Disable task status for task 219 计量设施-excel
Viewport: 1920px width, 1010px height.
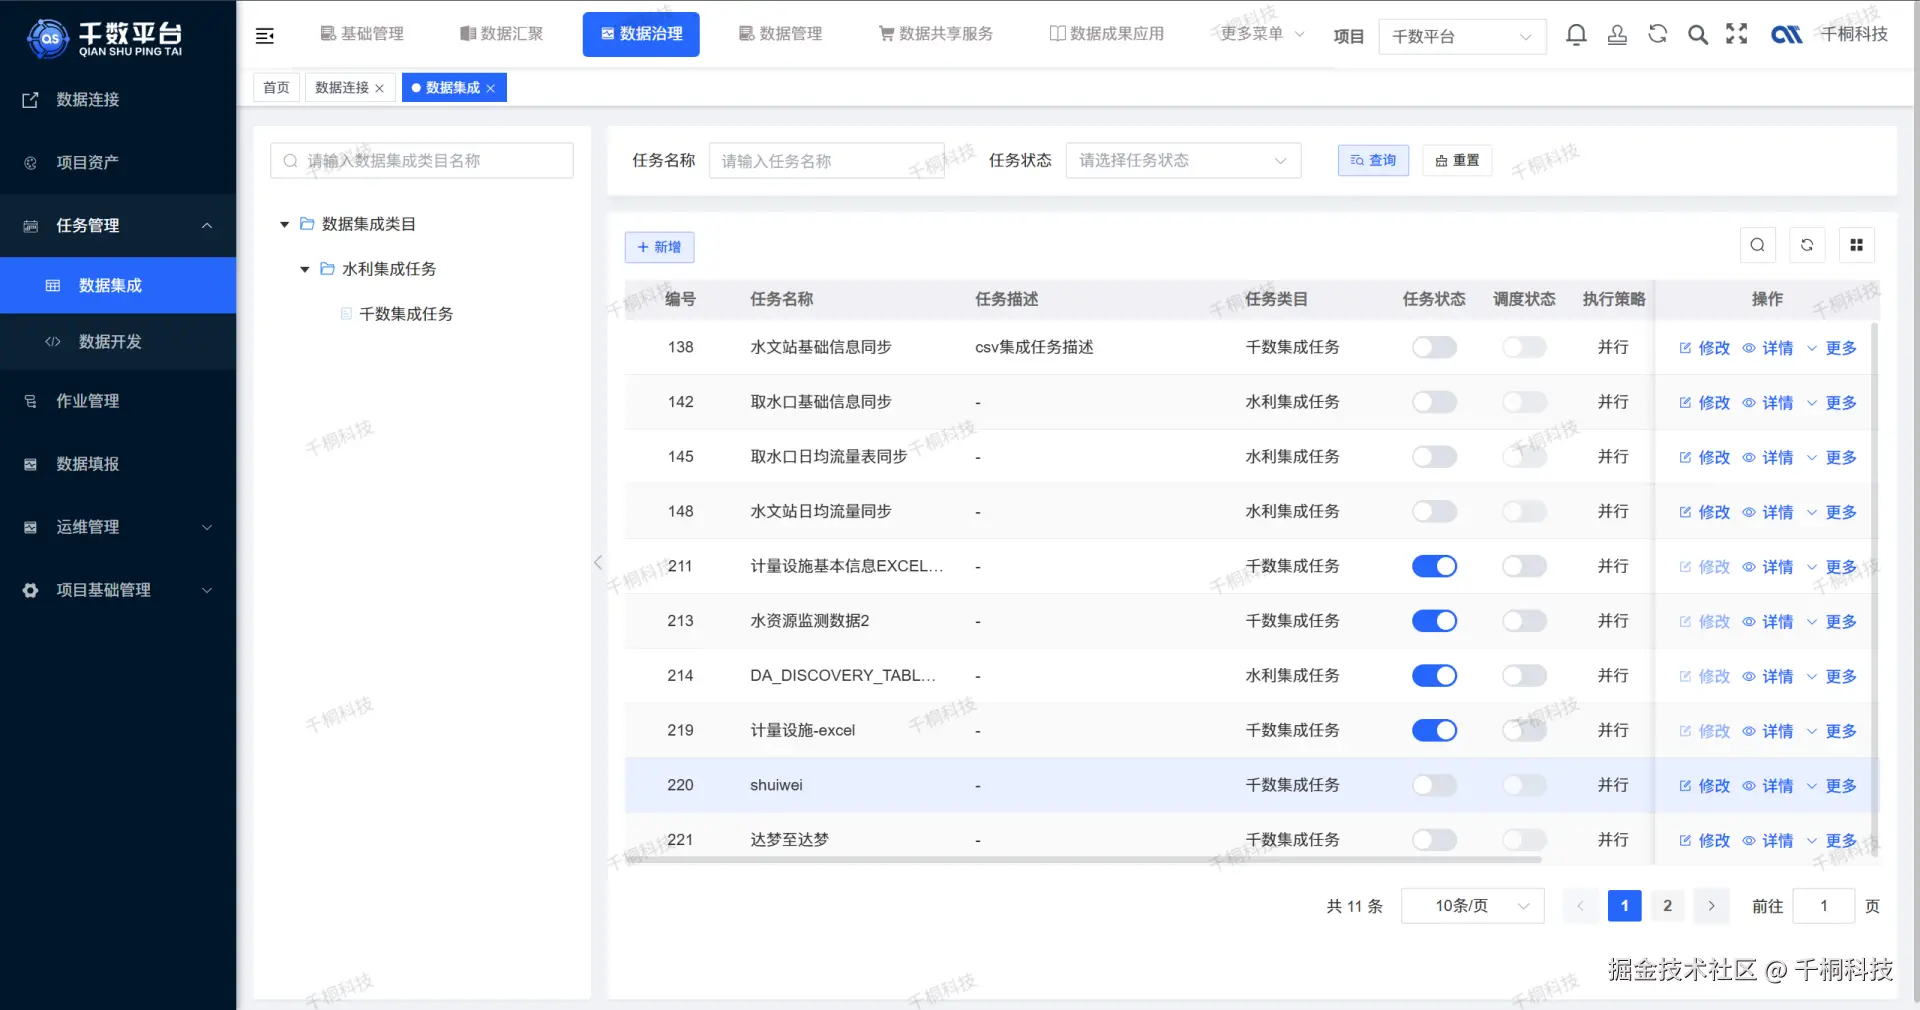click(x=1433, y=730)
